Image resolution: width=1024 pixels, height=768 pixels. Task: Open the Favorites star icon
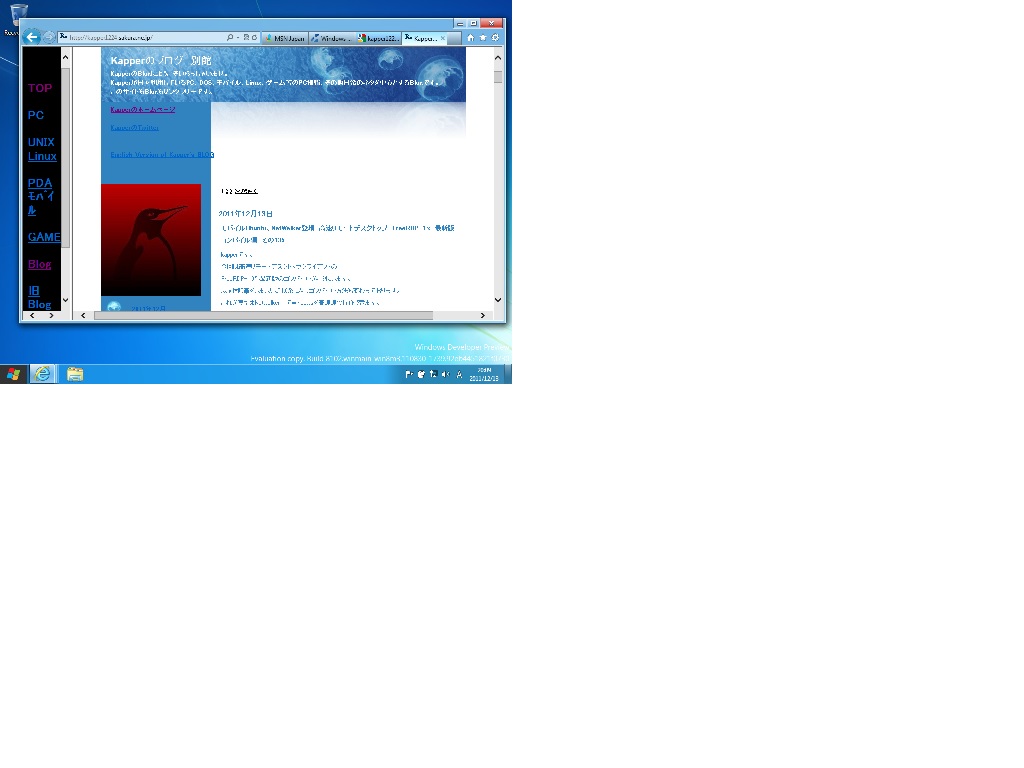(483, 38)
